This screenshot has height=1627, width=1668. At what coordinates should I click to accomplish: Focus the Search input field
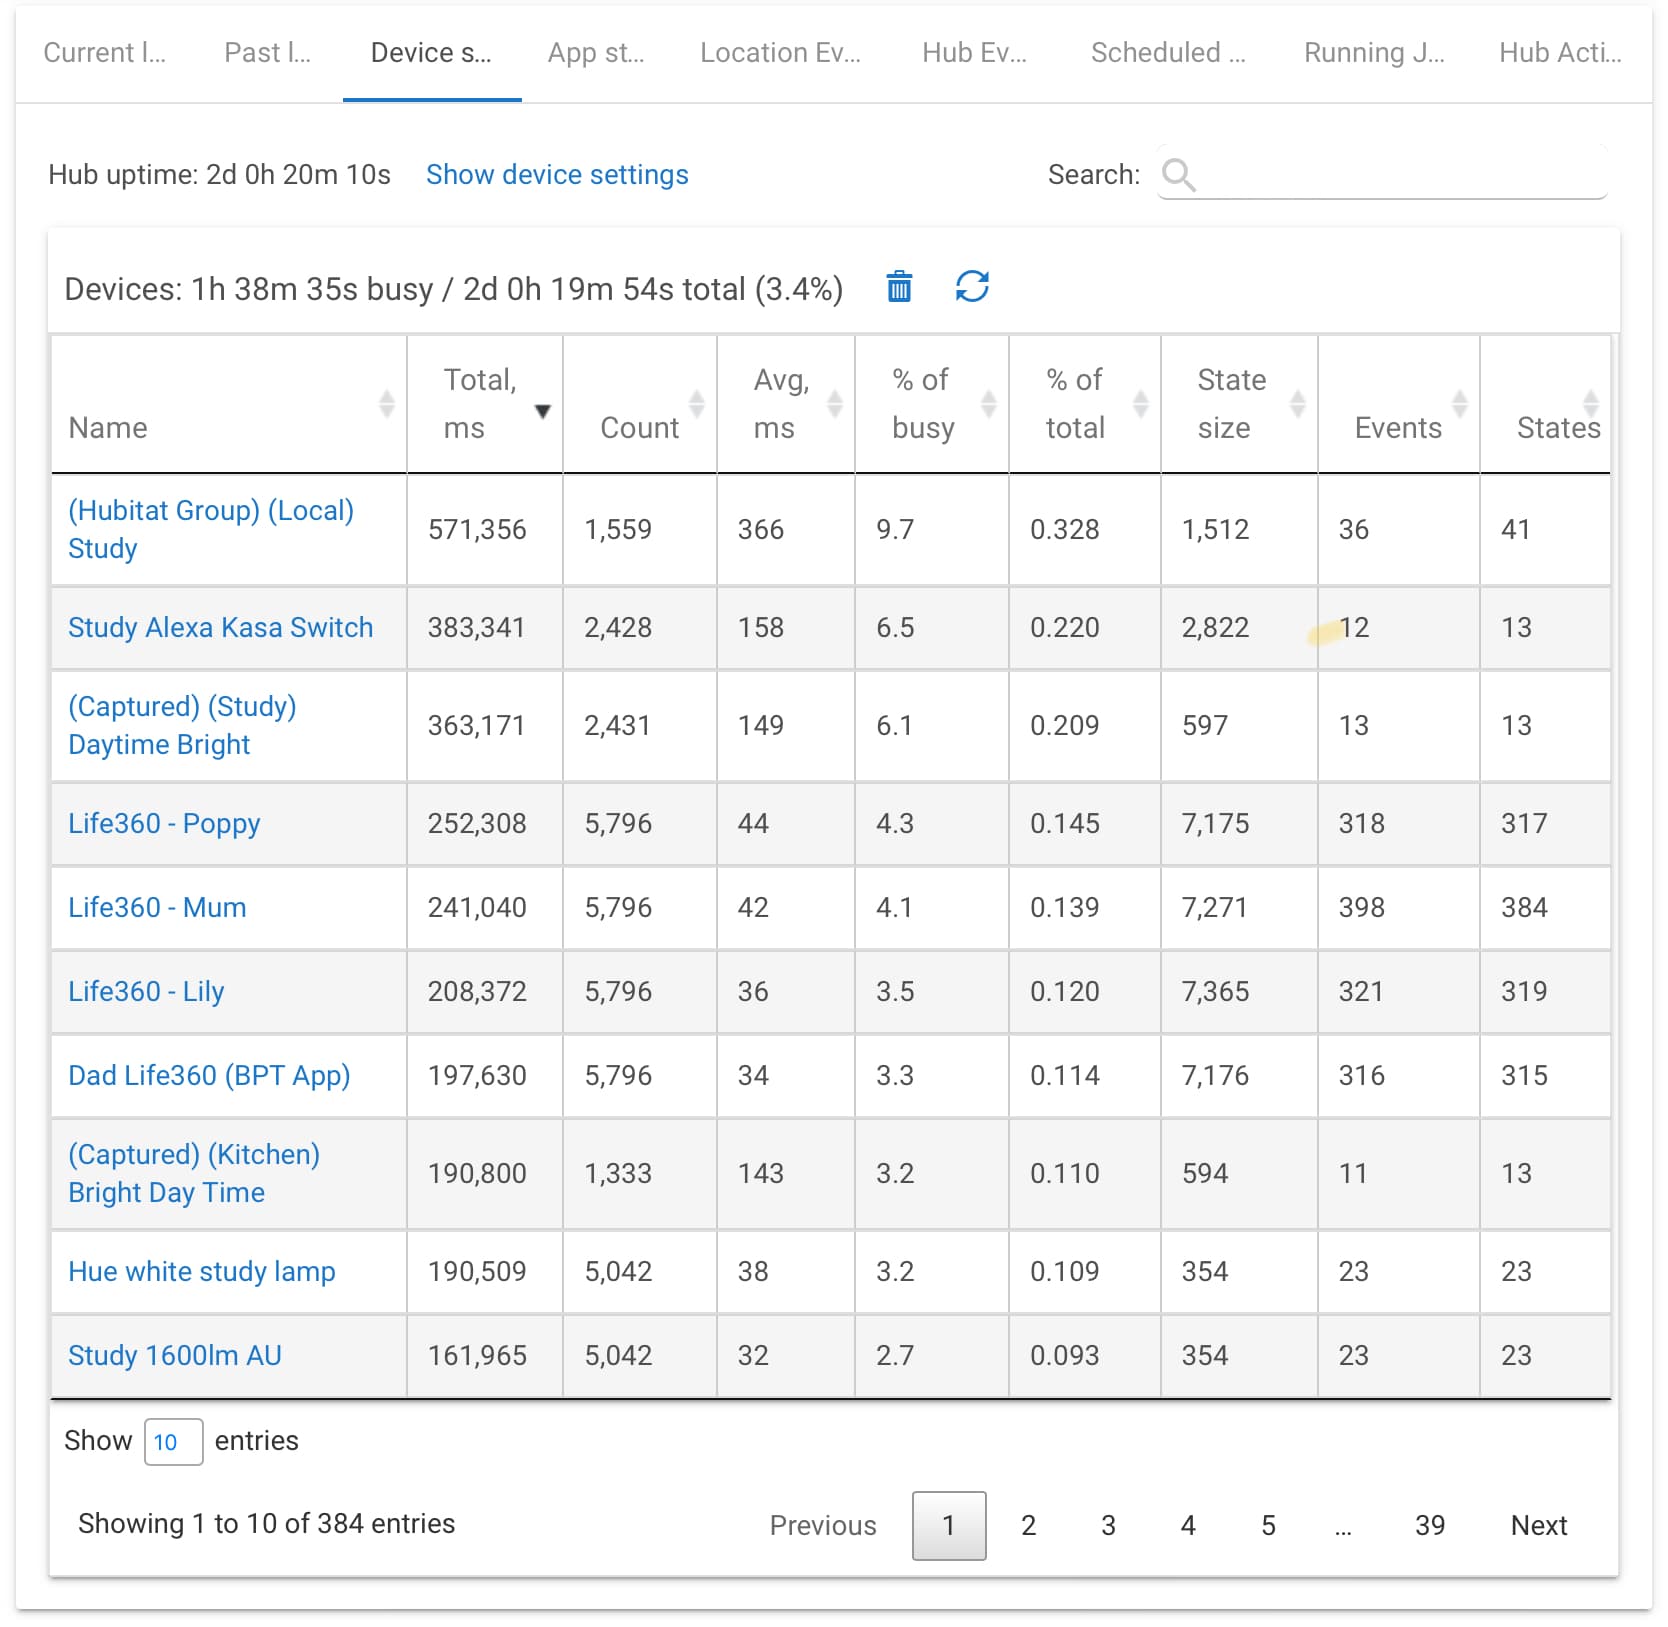coord(1382,174)
